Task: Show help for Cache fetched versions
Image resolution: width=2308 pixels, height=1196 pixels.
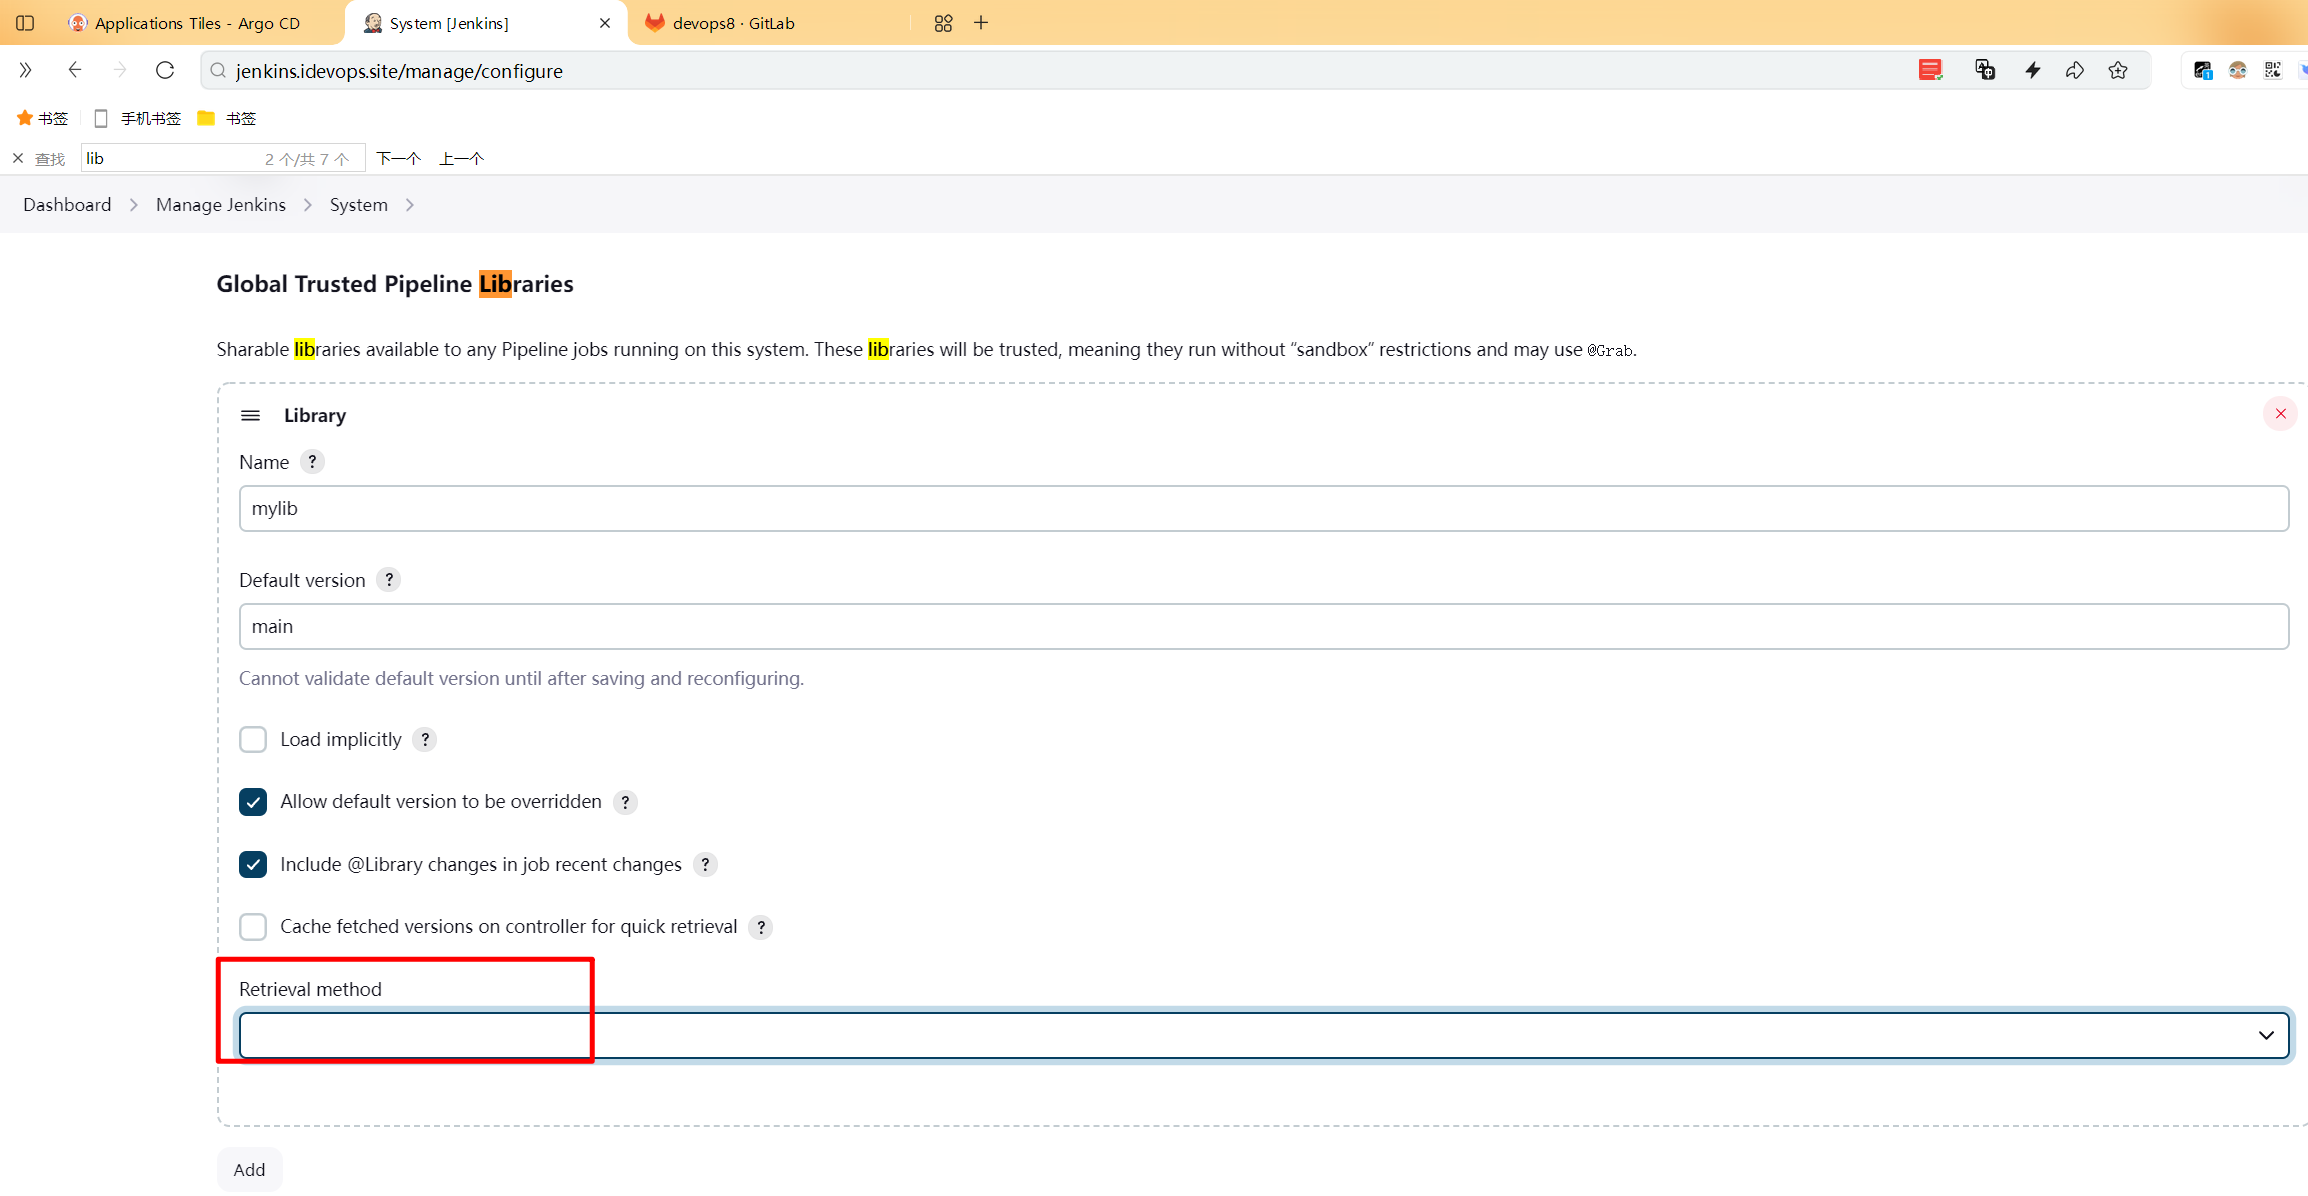Action: pos(761,927)
